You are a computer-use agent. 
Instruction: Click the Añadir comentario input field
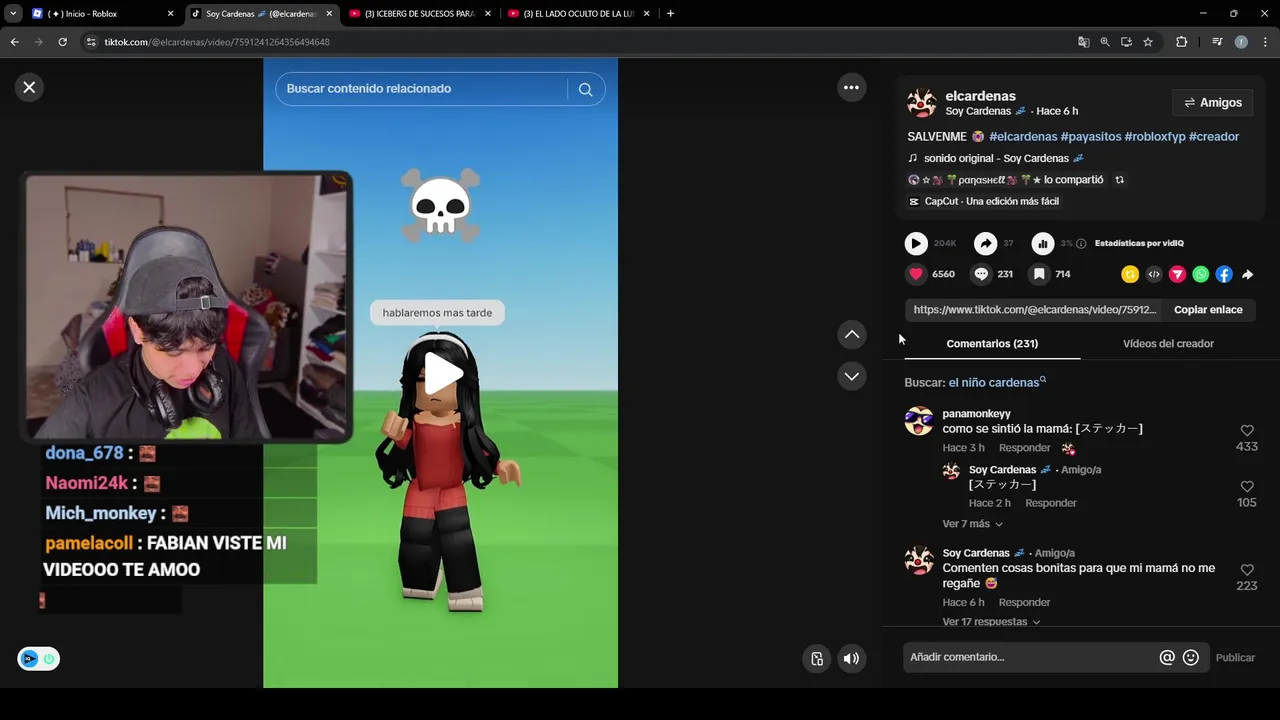coord(1030,657)
